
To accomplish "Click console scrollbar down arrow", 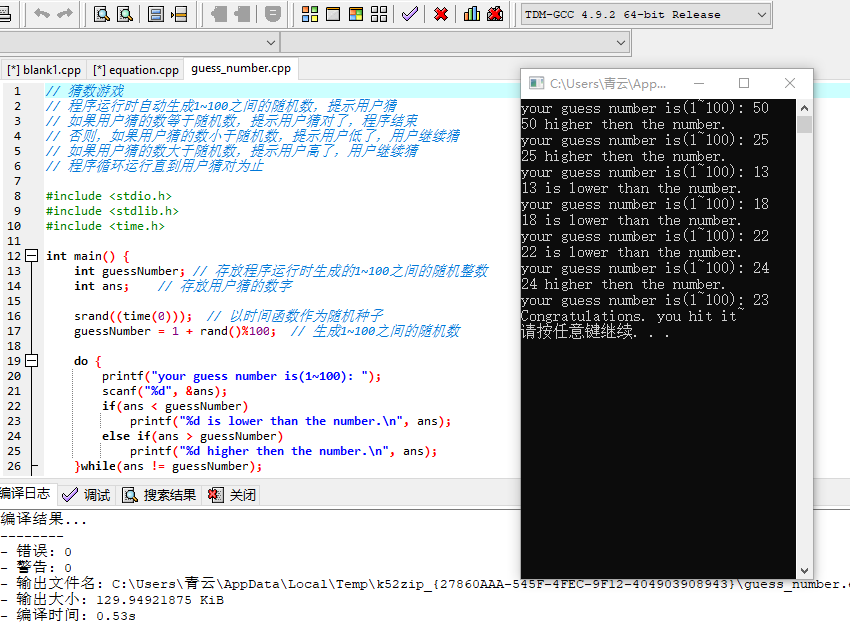I will pos(804,571).
